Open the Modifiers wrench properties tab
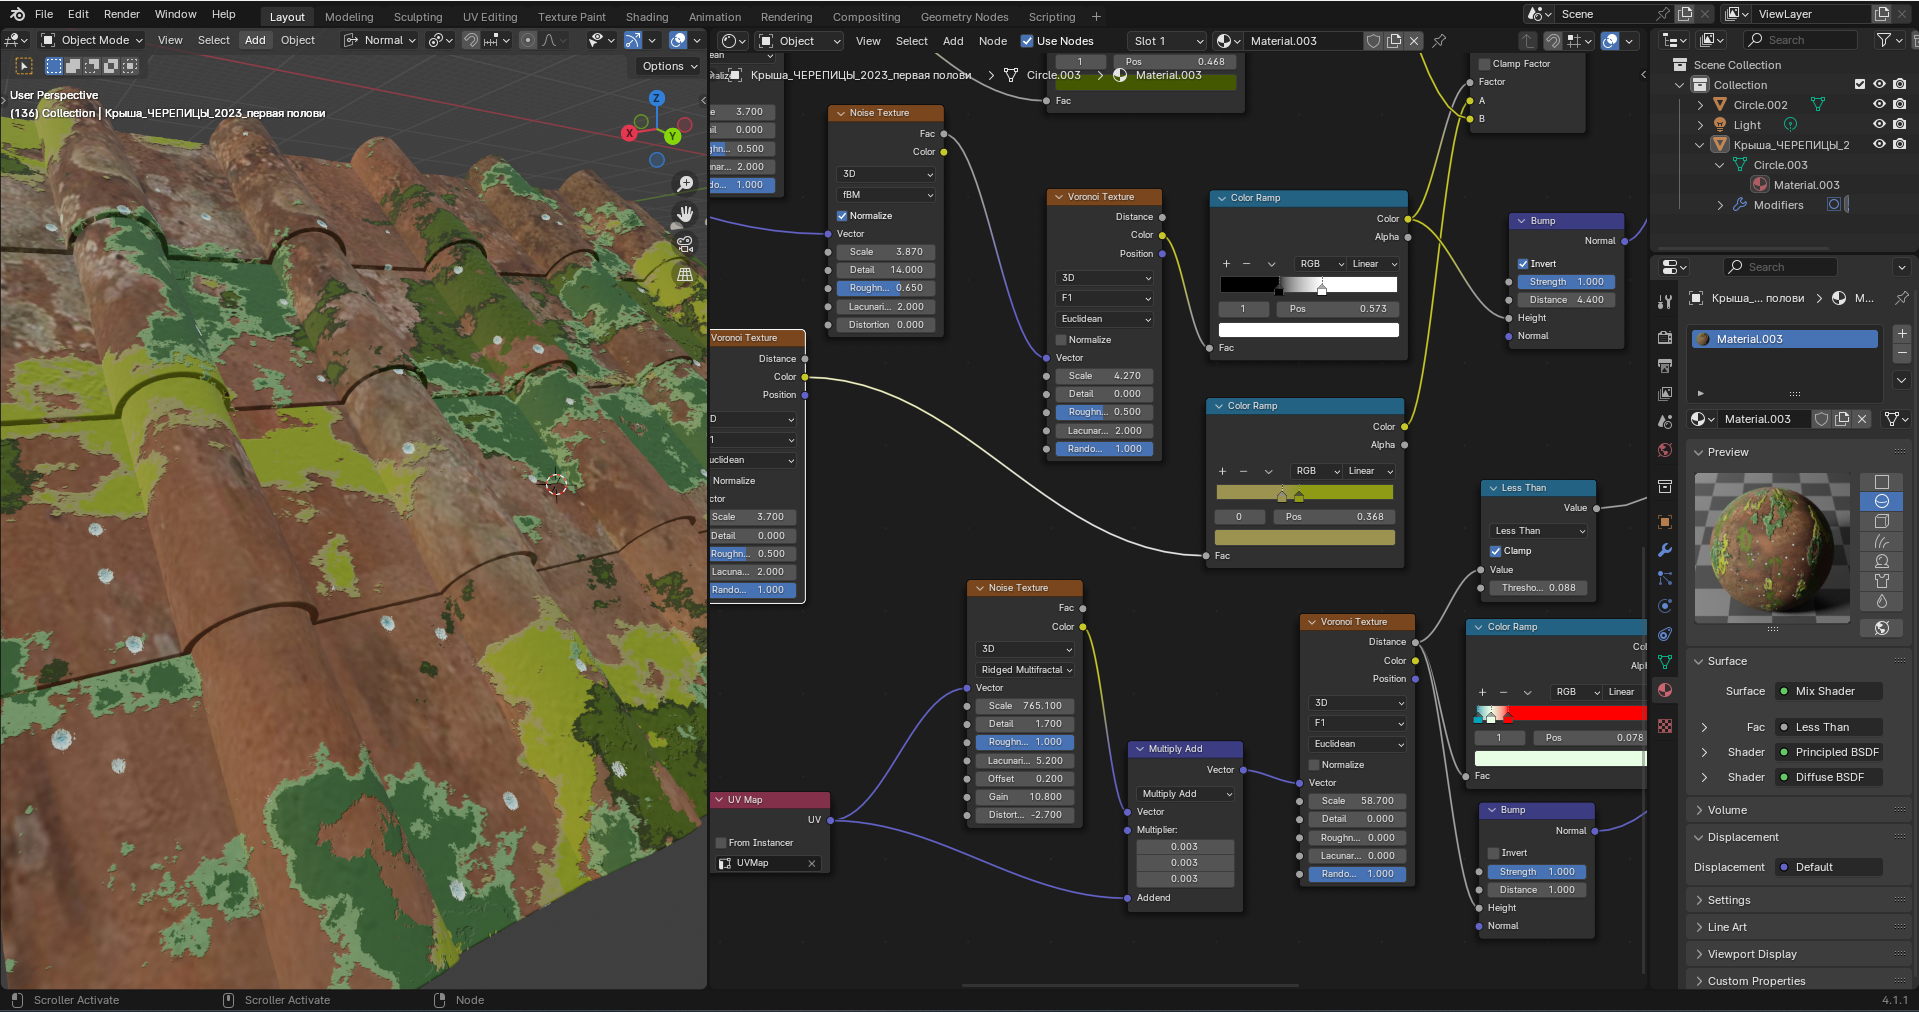 (x=1665, y=550)
